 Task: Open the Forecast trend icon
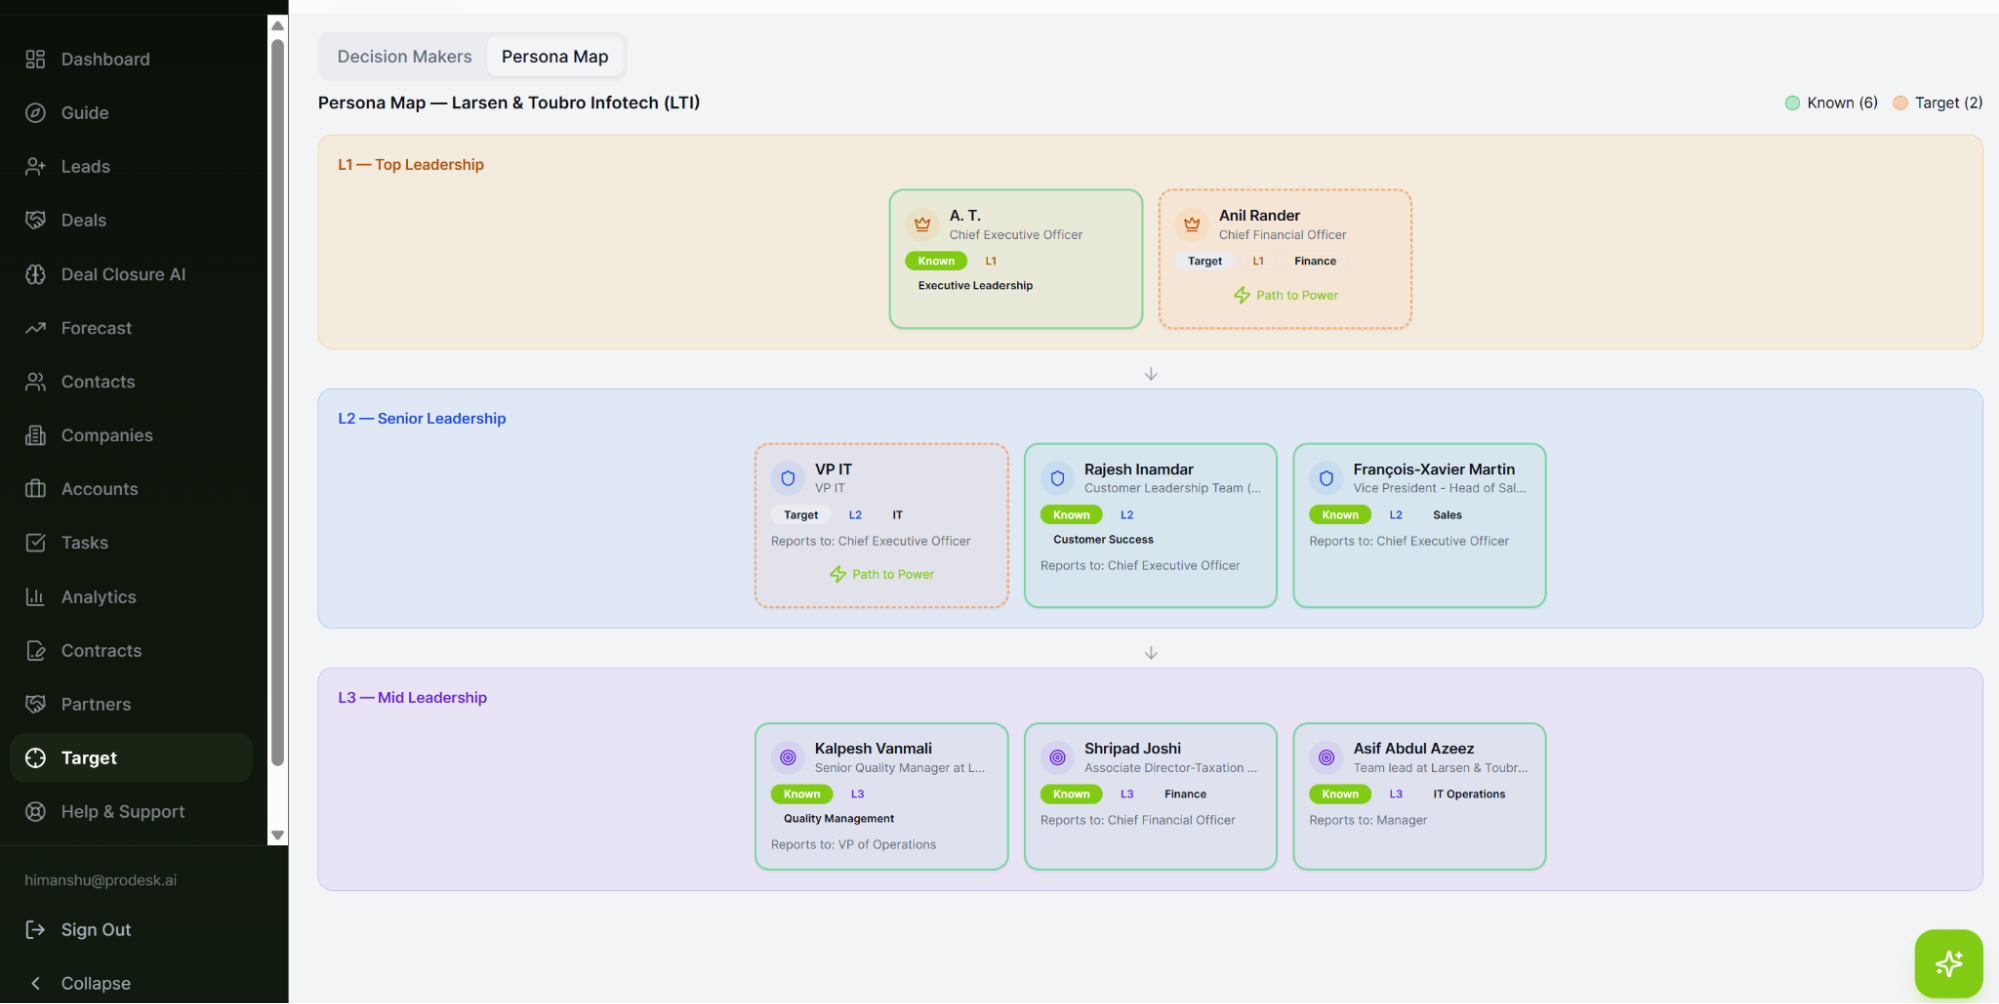(x=35, y=328)
